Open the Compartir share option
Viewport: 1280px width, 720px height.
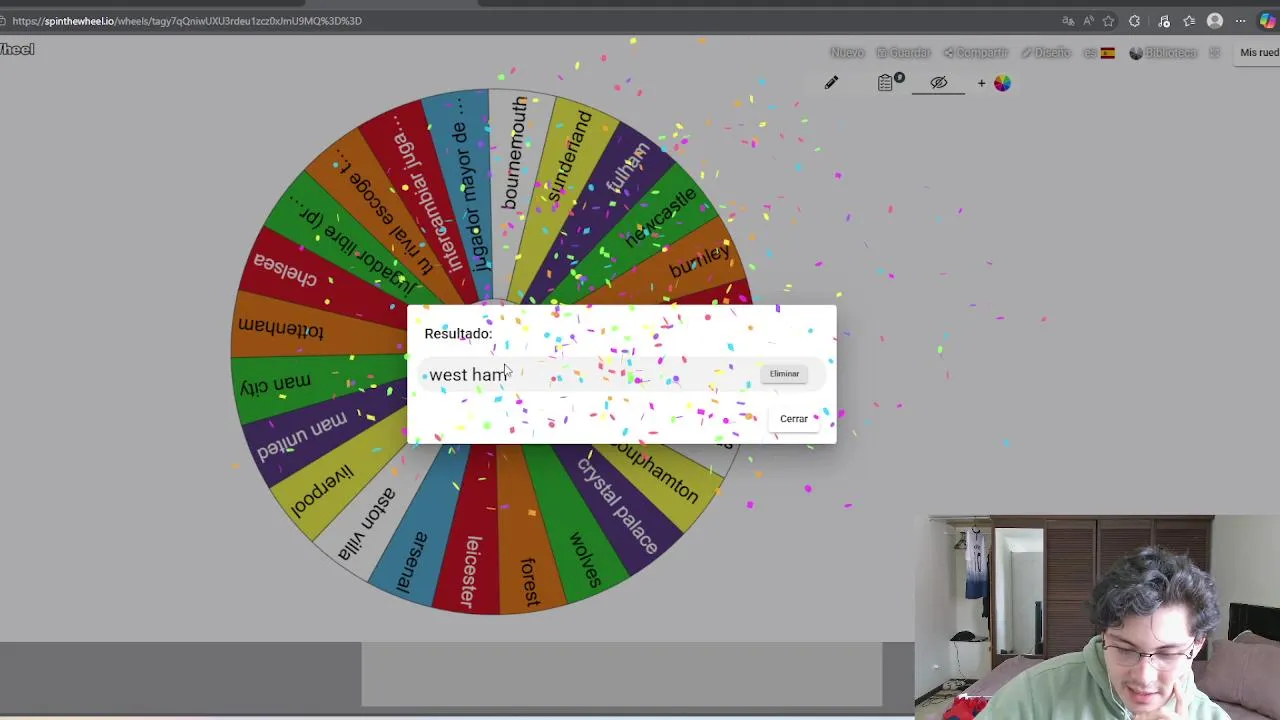976,52
